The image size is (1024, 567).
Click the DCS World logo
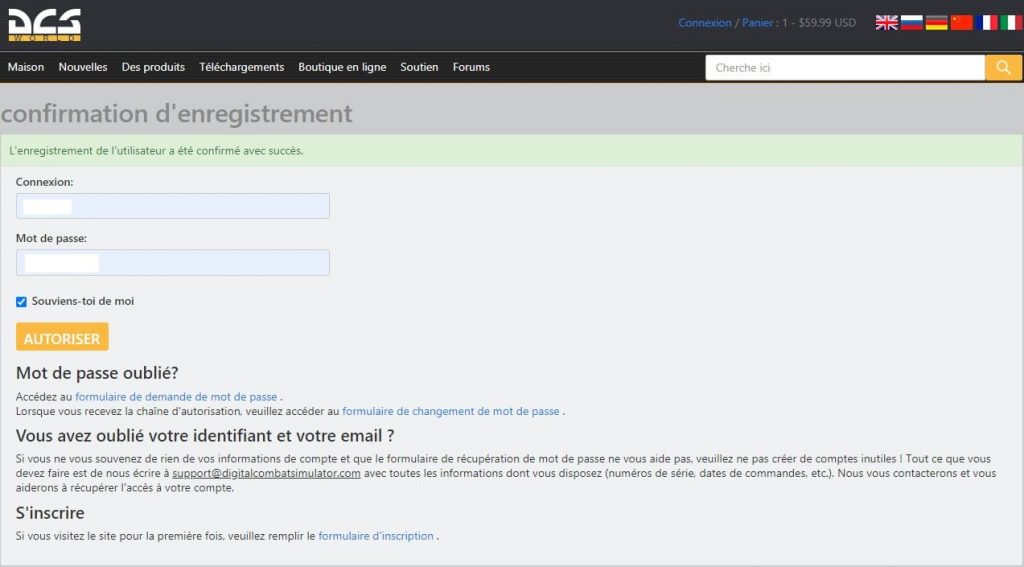click(x=44, y=25)
